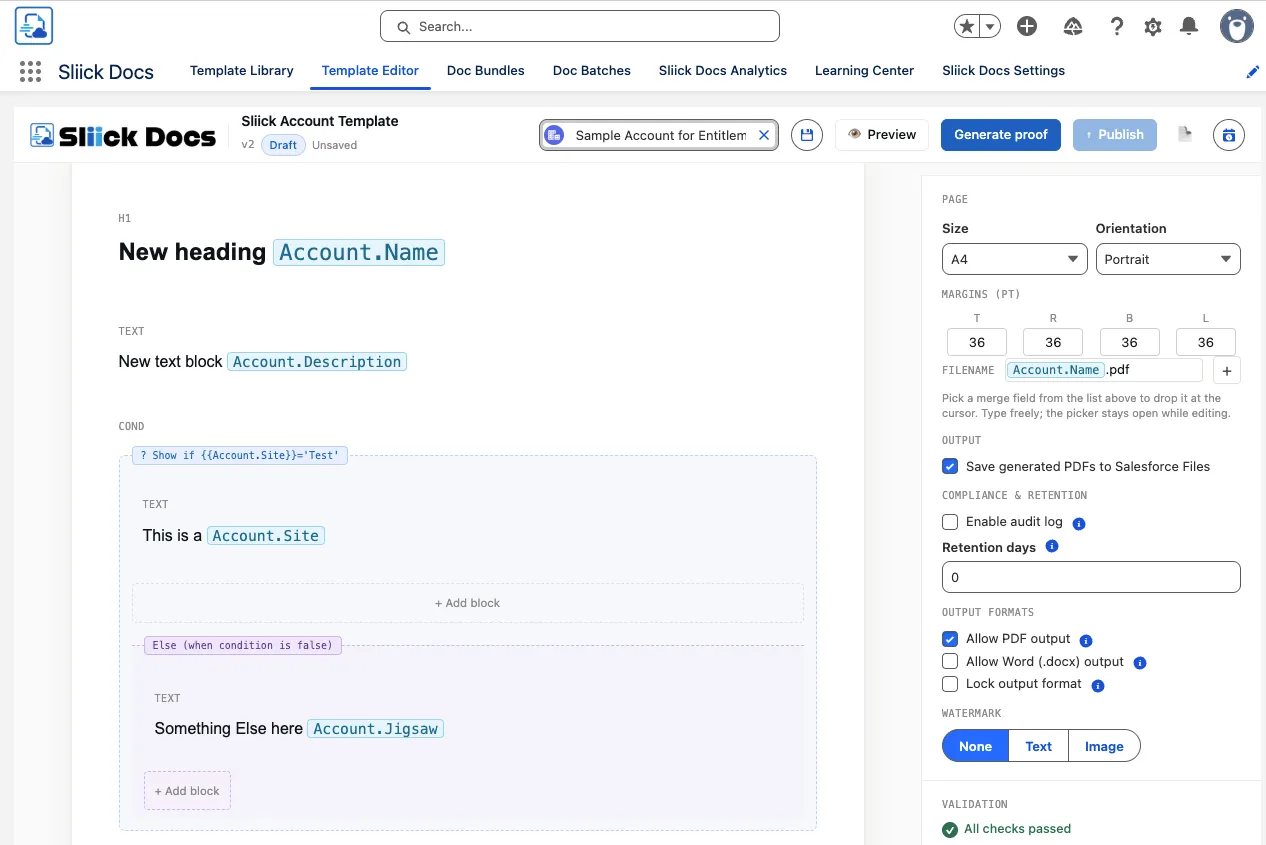The height and width of the screenshot is (845, 1266).
Task: Click the Preview button
Action: (x=882, y=135)
